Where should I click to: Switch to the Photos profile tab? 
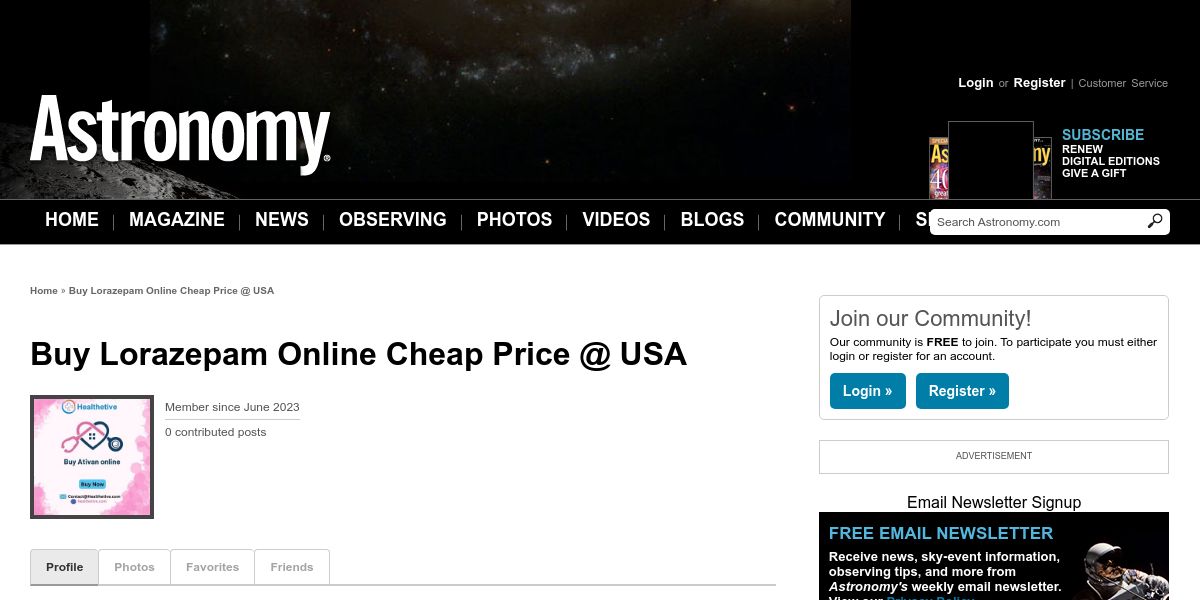pos(134,567)
